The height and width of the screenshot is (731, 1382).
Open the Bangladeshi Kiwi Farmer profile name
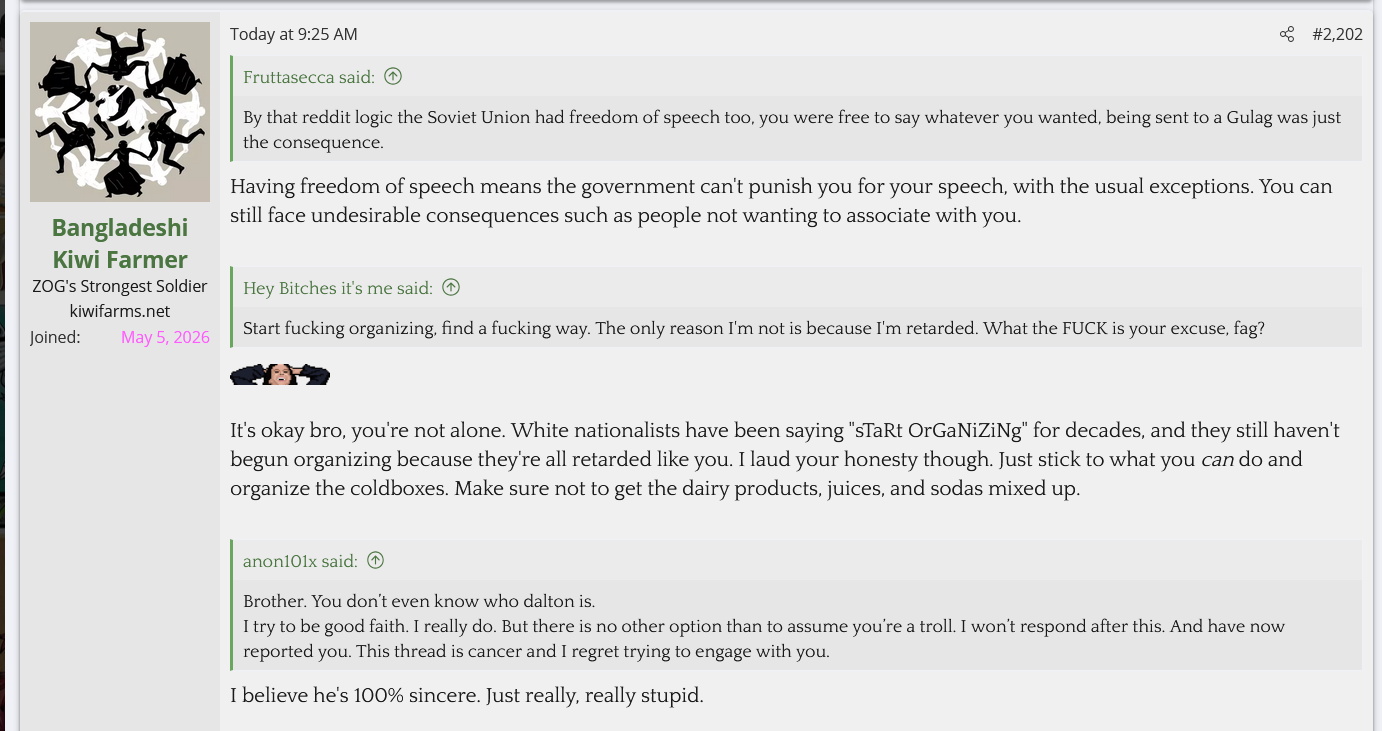point(120,243)
